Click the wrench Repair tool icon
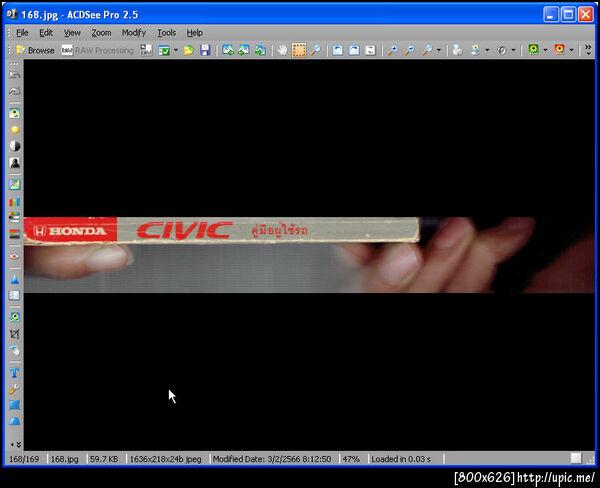Viewport: 600px width, 488px height. coord(15,389)
